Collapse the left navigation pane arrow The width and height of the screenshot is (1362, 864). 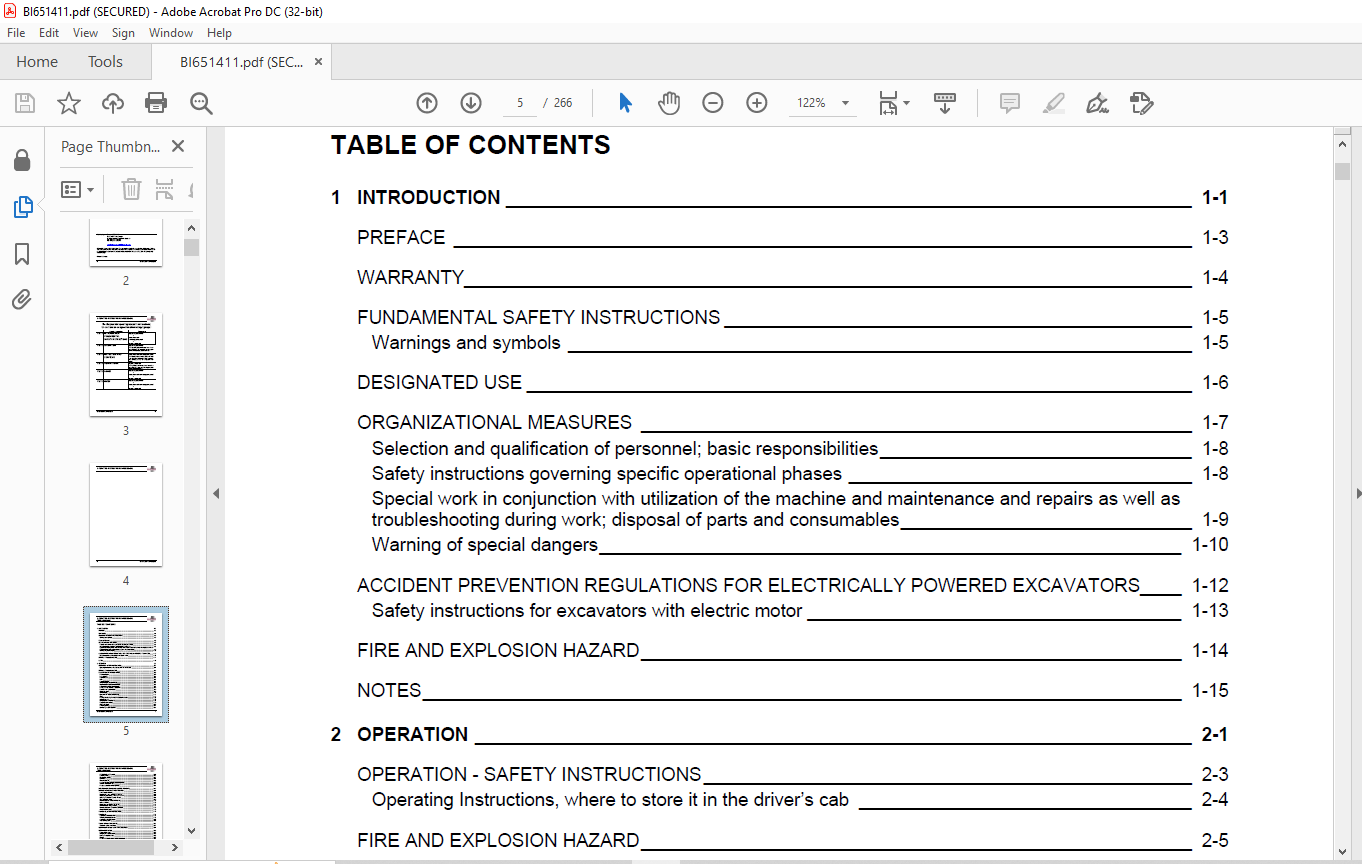click(215, 493)
